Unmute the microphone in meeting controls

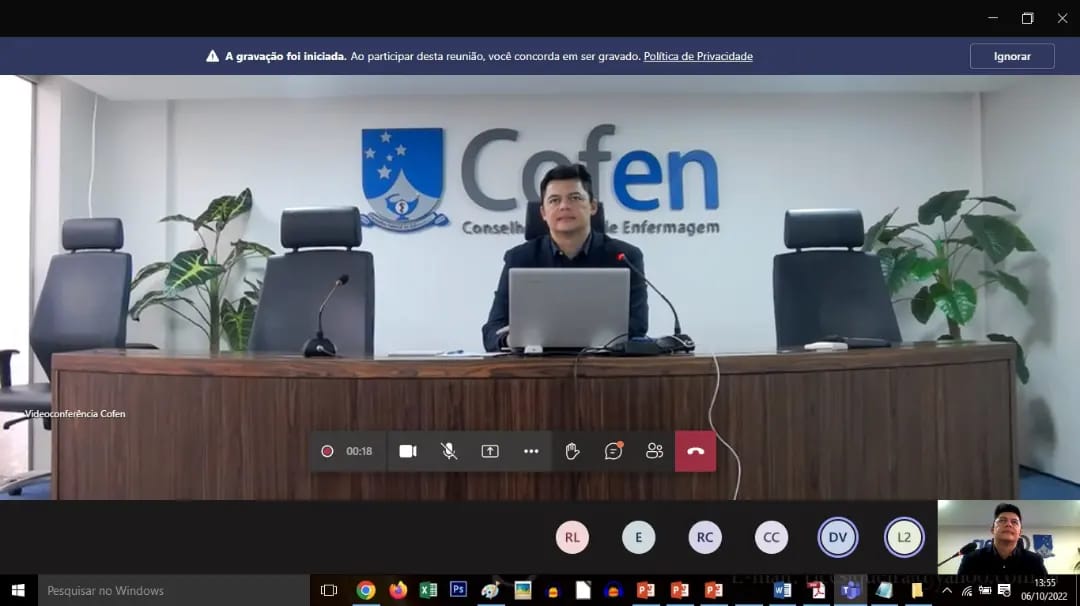pyautogui.click(x=448, y=451)
